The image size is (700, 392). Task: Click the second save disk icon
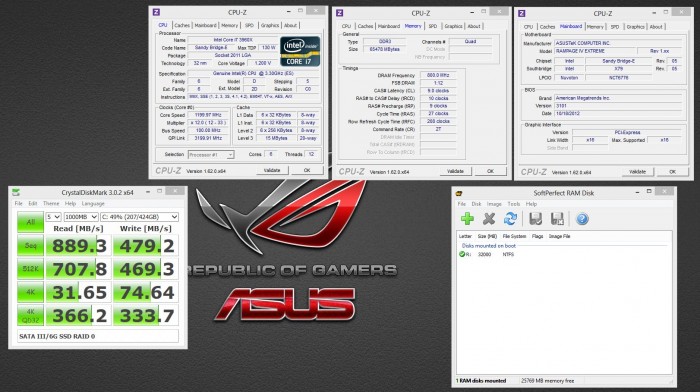point(557,219)
